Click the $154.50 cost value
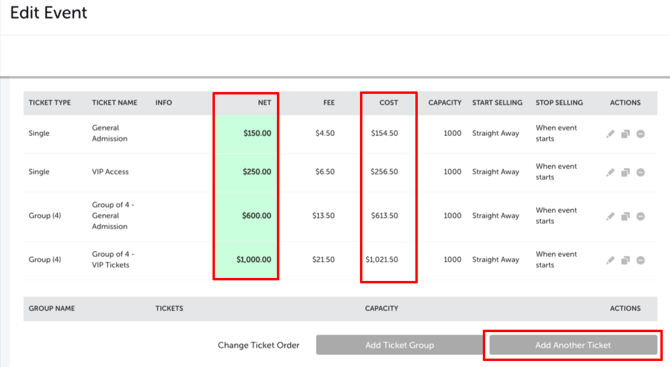This screenshot has height=367, width=670. click(x=384, y=133)
